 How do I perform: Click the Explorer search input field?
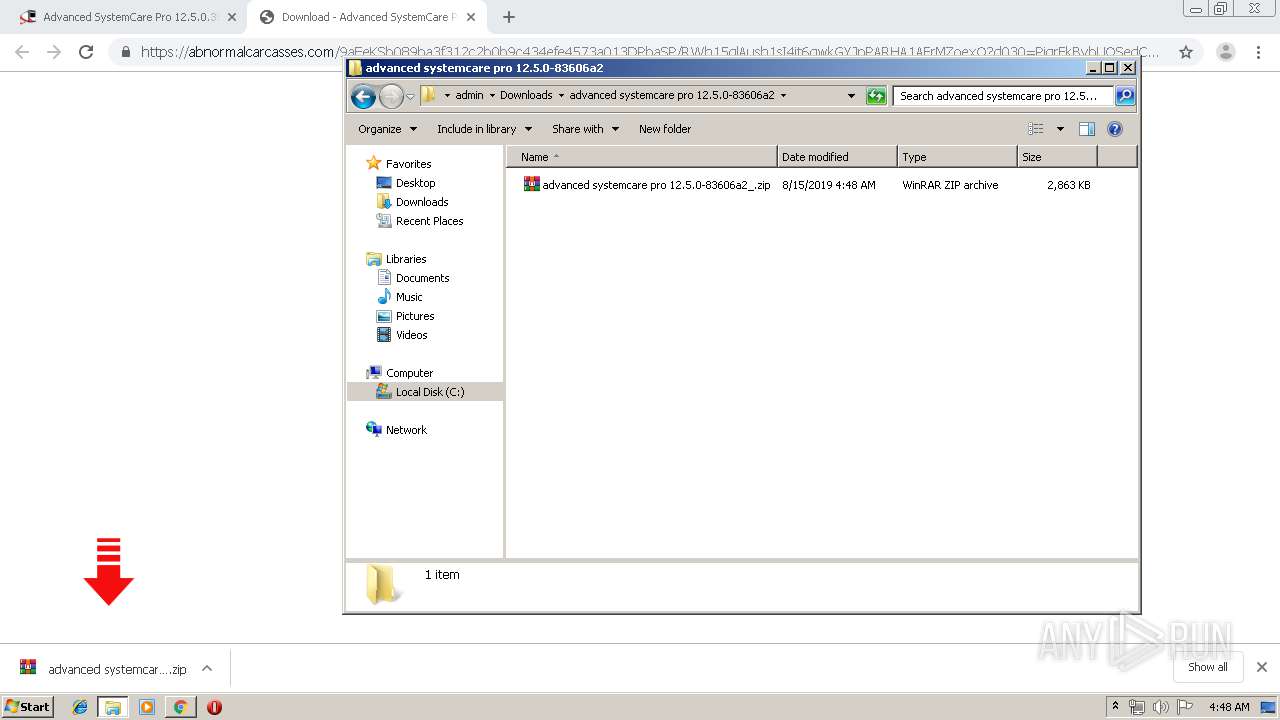pos(1003,96)
